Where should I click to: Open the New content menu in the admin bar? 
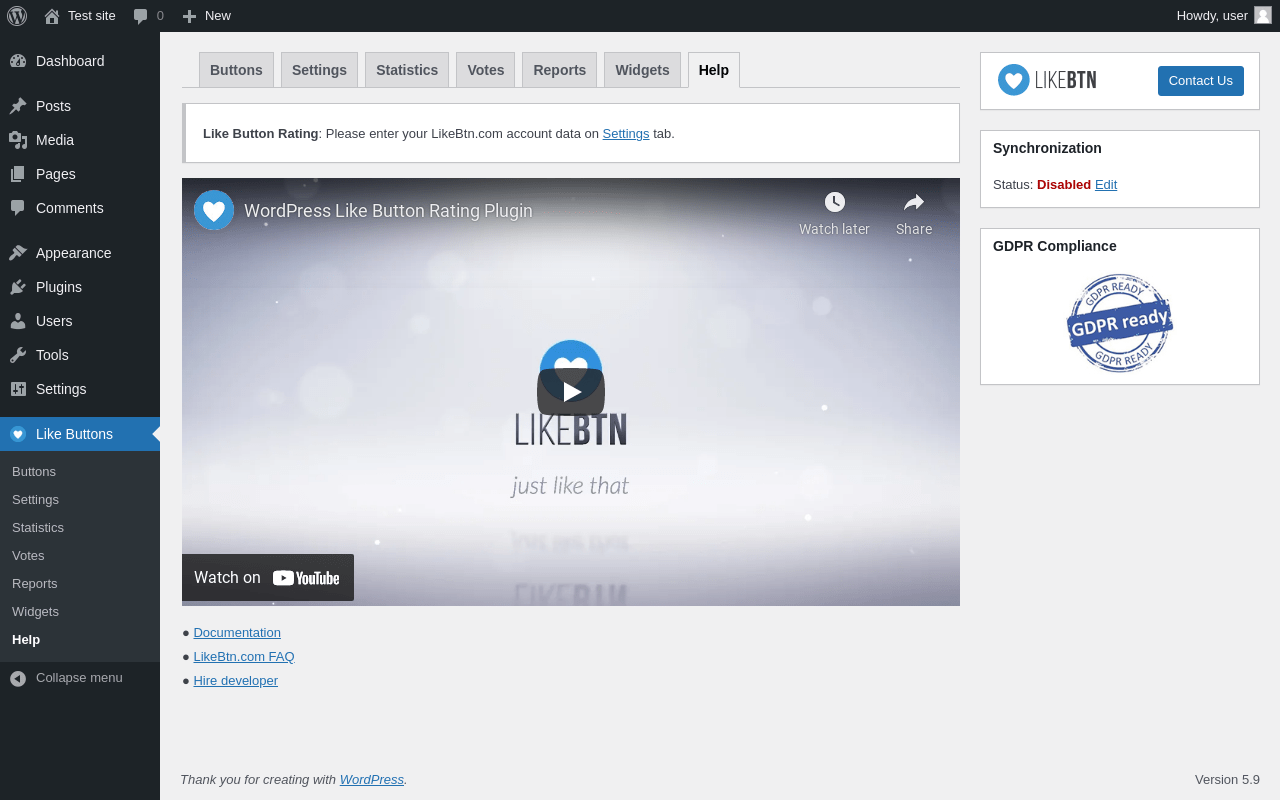point(206,16)
